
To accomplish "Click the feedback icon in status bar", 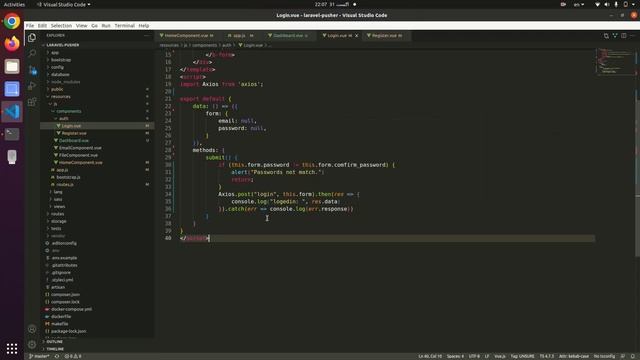I will [x=623, y=356].
